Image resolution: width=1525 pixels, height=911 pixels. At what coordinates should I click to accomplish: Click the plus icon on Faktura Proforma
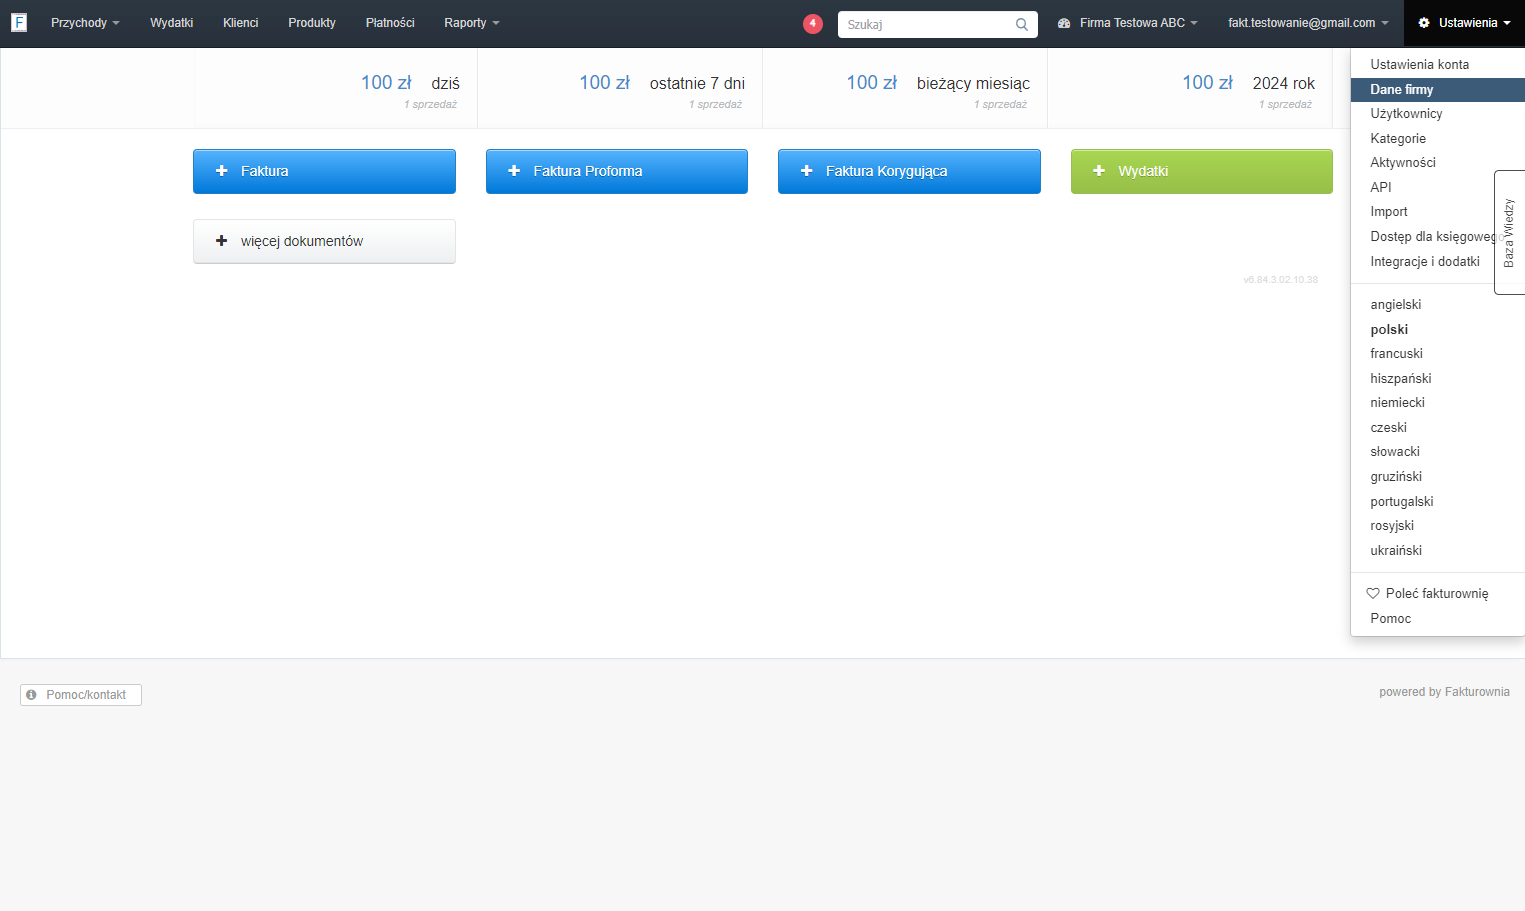pyautogui.click(x=514, y=171)
